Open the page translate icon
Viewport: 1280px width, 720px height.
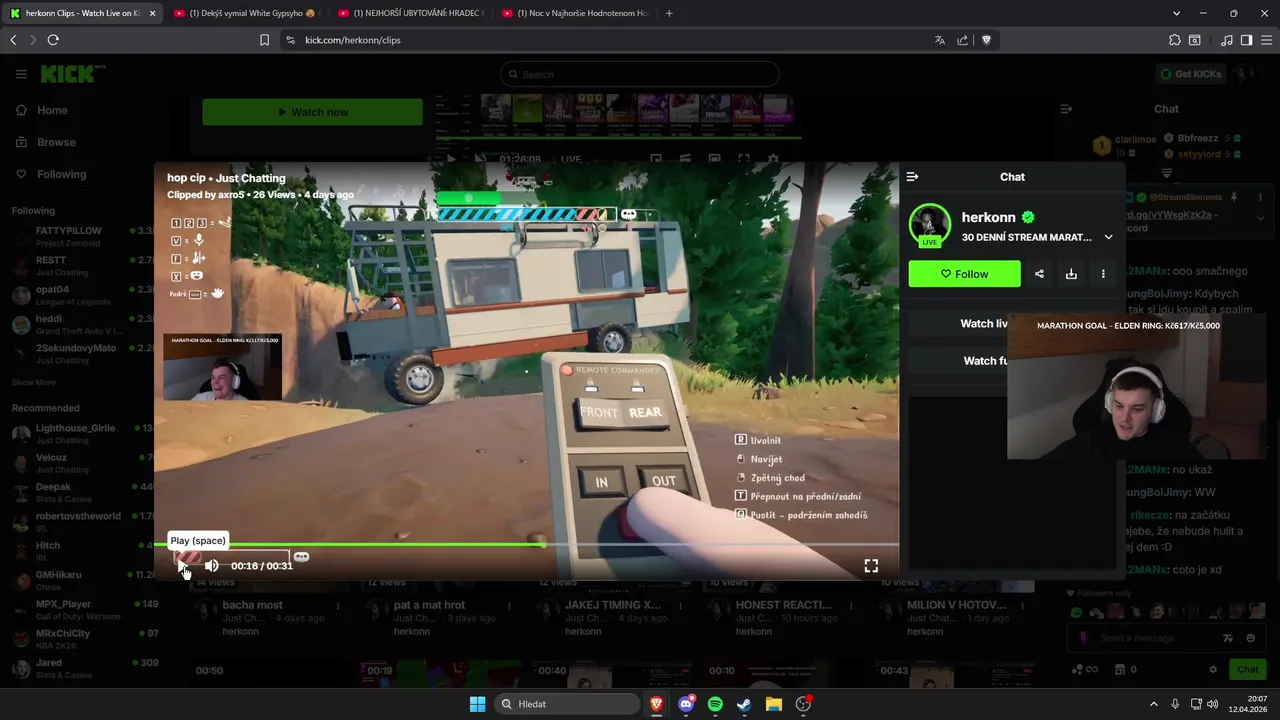(939, 40)
